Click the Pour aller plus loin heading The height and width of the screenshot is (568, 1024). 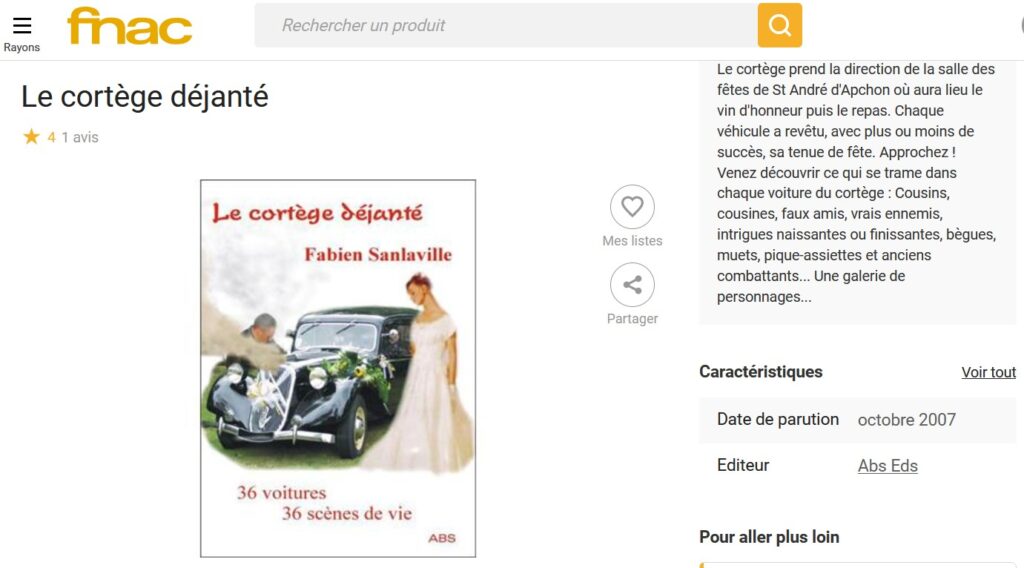pos(769,537)
